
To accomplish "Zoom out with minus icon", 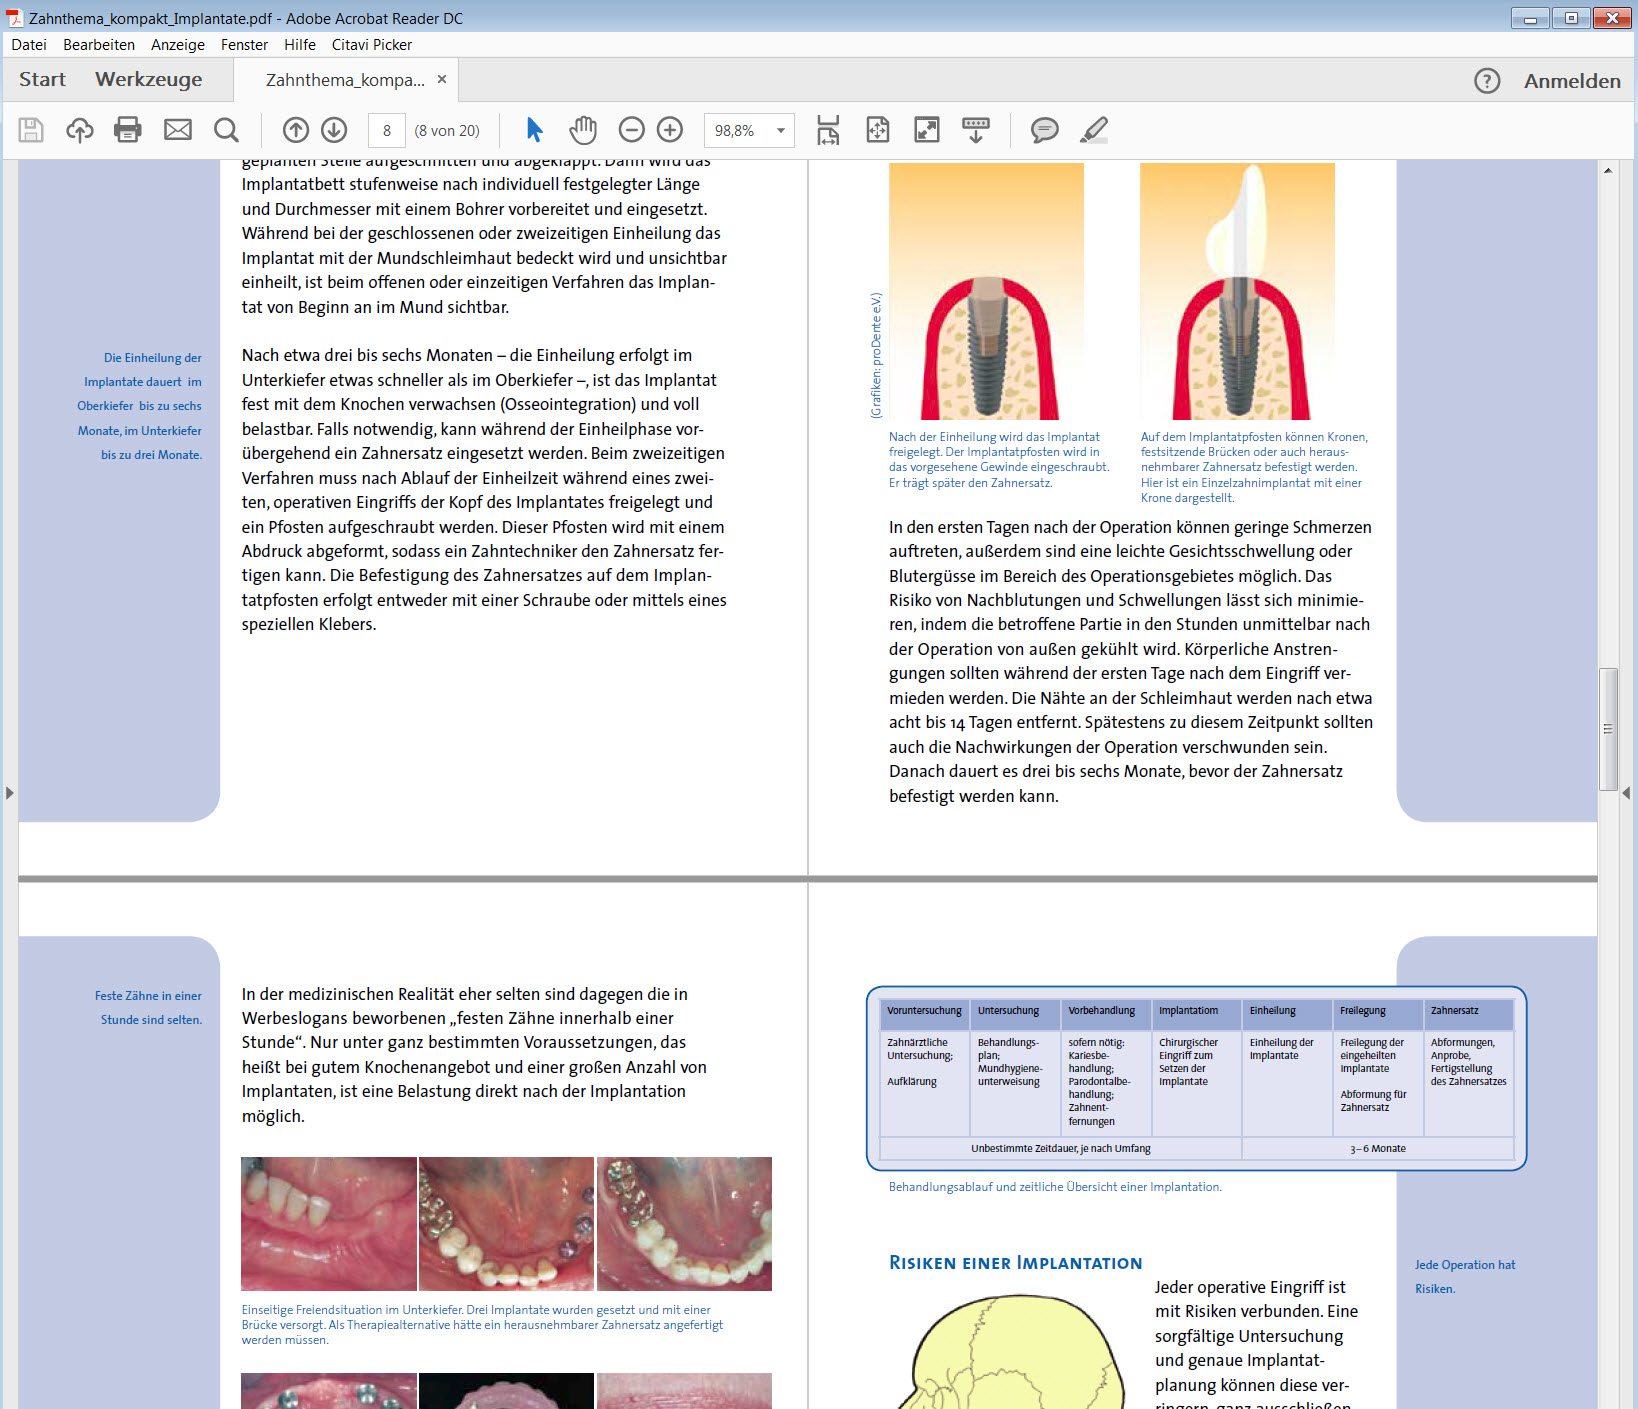I will coord(631,130).
